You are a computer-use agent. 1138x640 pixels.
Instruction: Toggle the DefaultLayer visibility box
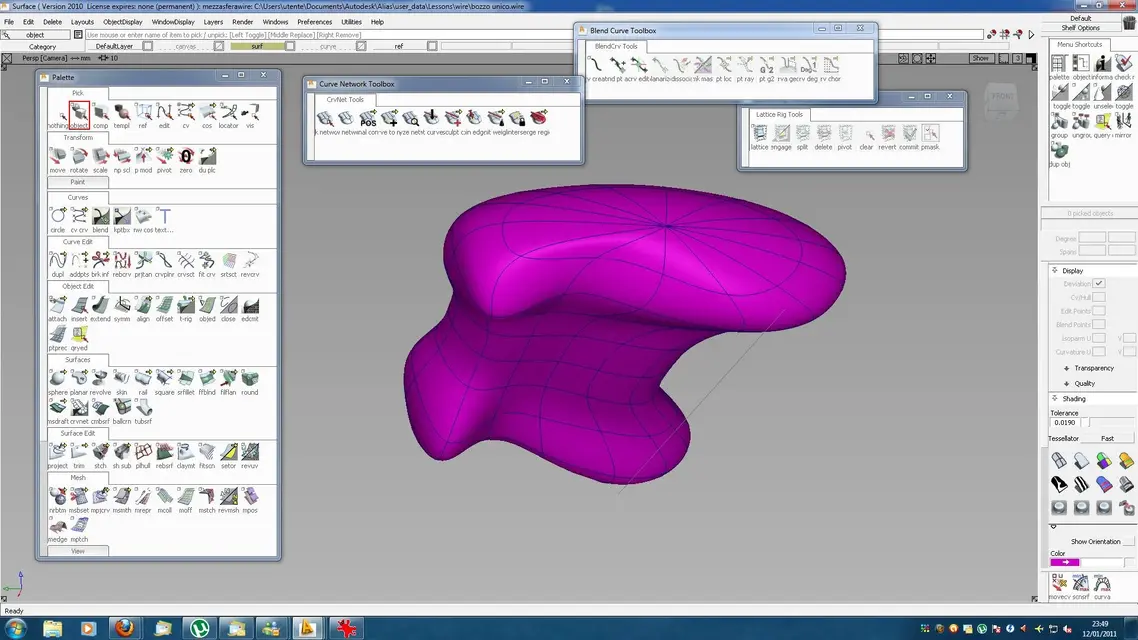(147, 46)
